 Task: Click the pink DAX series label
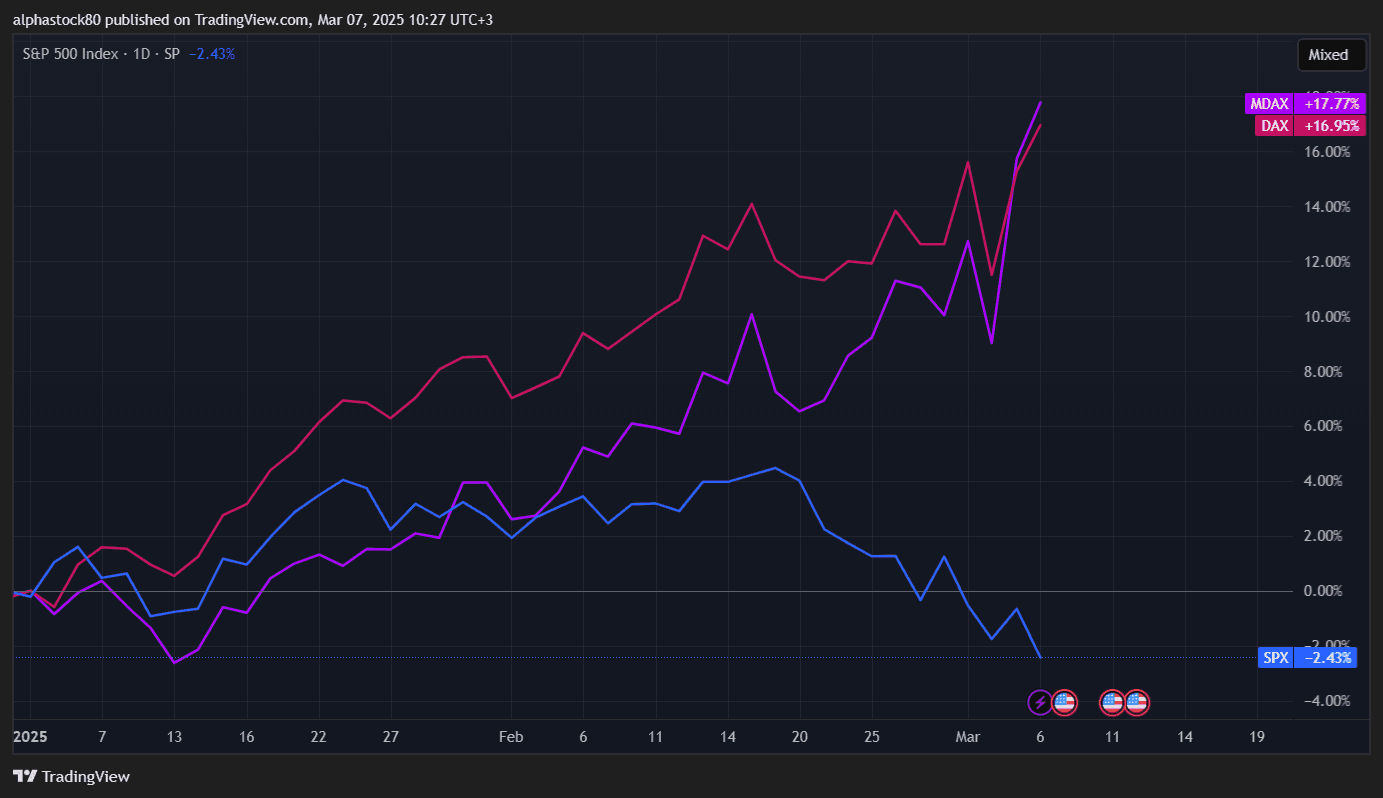tap(1274, 126)
